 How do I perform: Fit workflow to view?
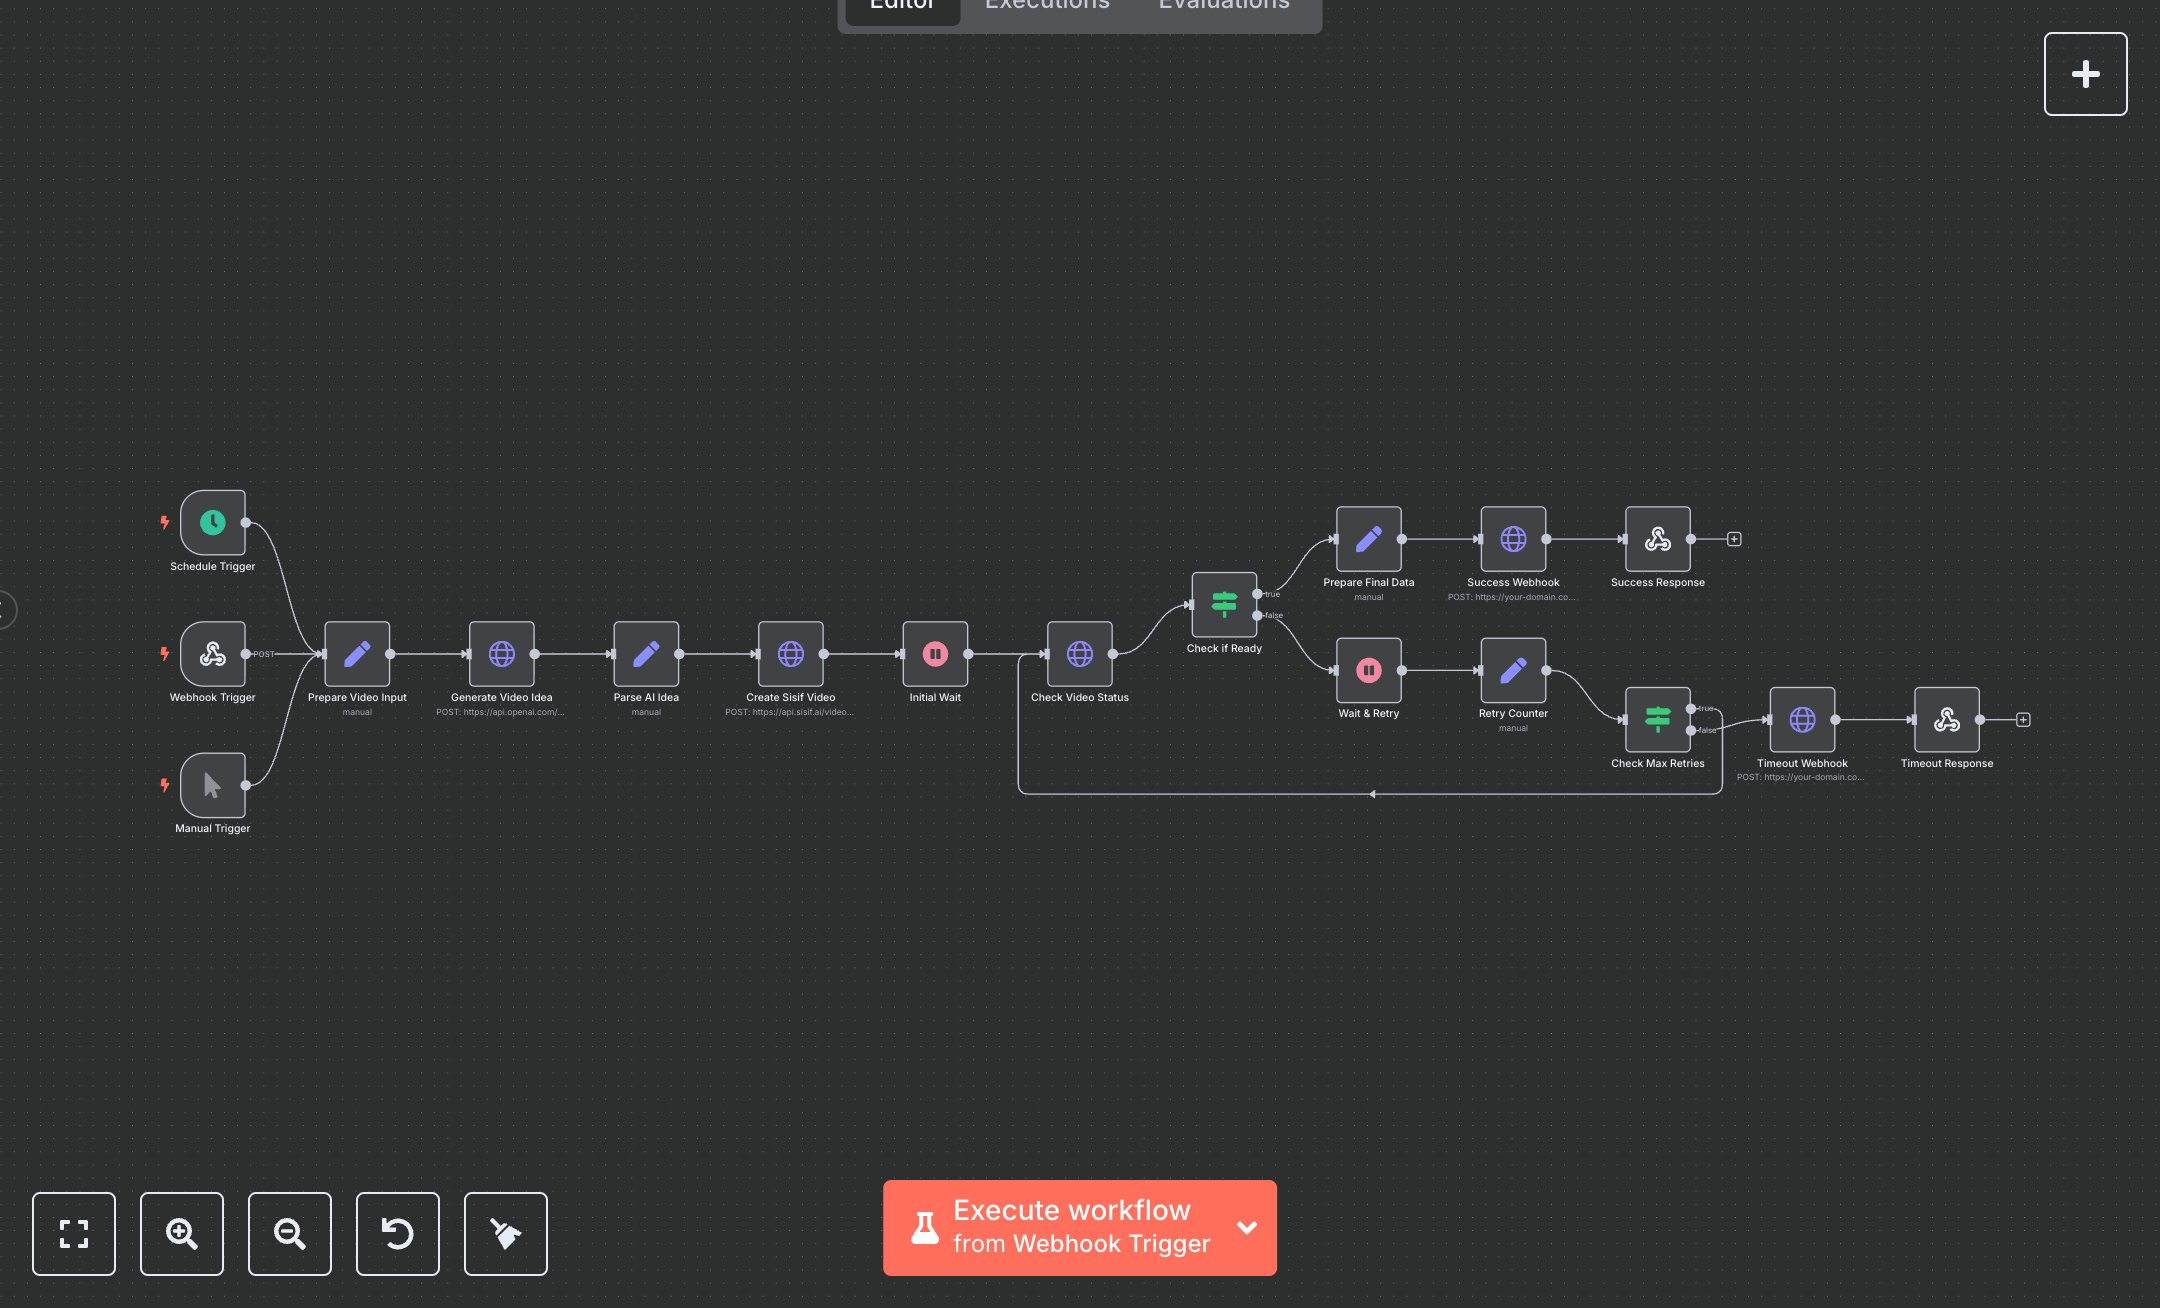point(73,1234)
